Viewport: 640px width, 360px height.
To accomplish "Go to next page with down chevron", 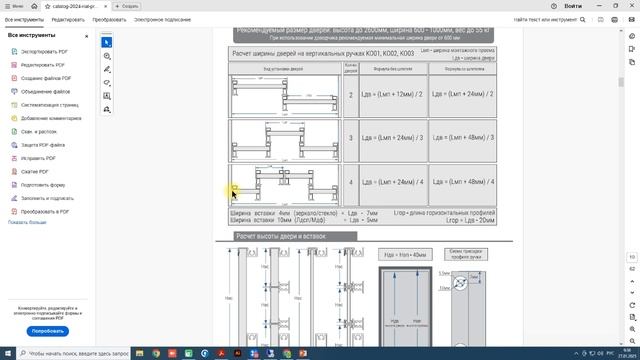I will [x=632, y=293].
